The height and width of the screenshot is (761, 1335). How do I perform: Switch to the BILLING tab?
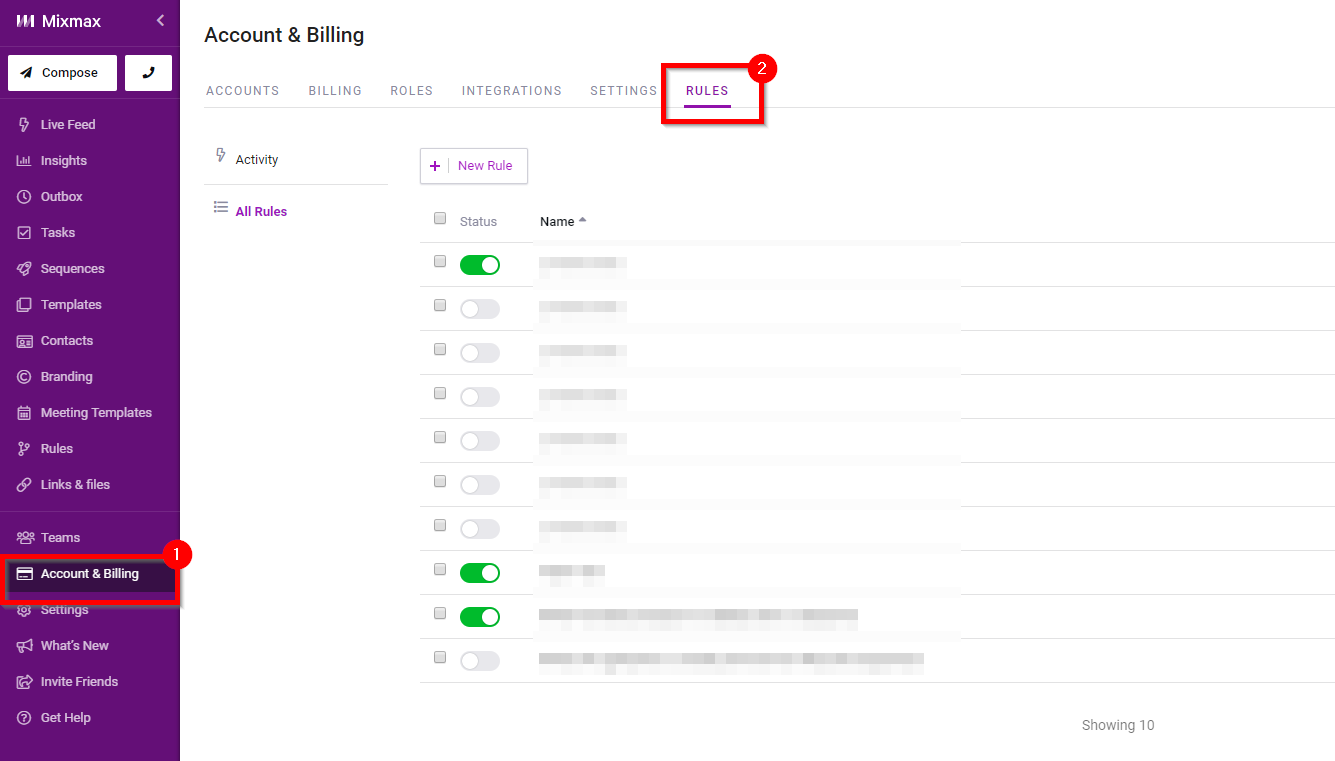[335, 91]
